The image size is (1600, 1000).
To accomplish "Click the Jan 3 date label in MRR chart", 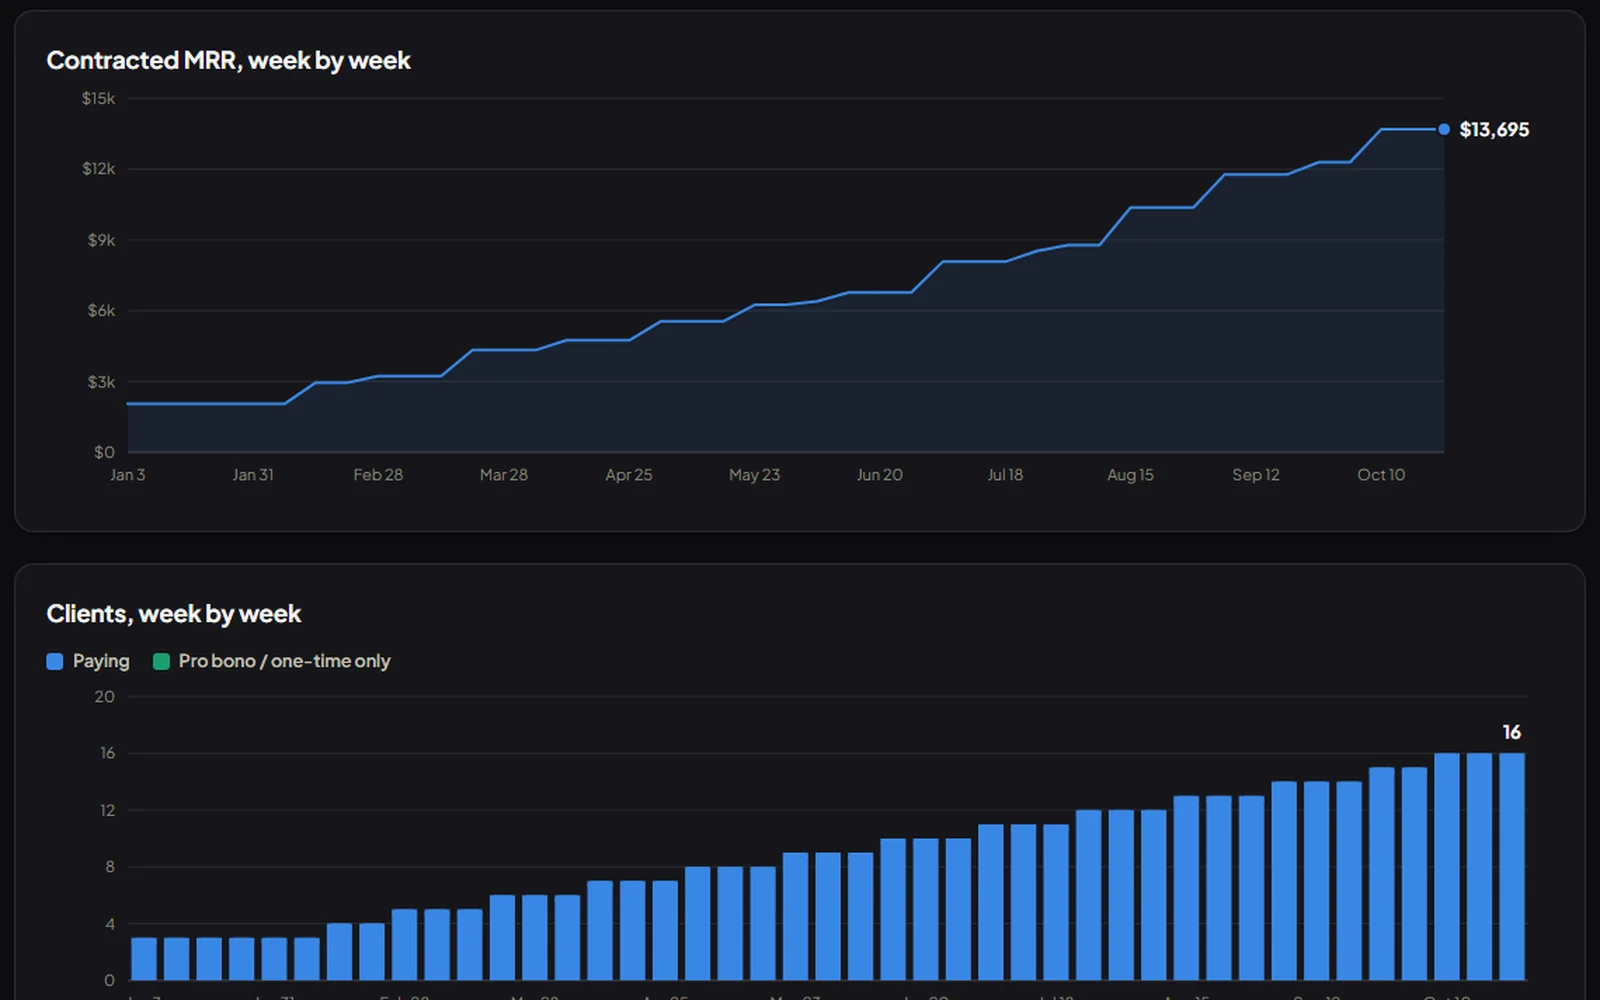I will 128,475.
